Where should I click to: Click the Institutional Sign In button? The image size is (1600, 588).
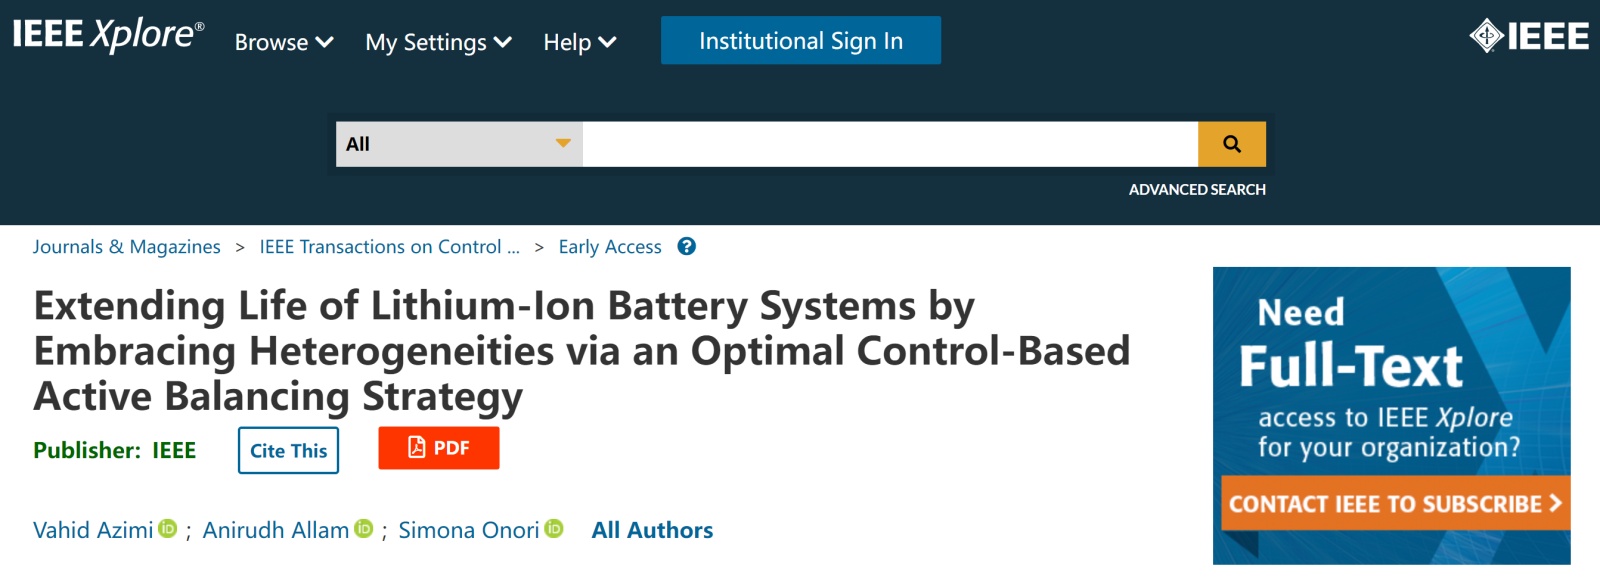pyautogui.click(x=800, y=41)
